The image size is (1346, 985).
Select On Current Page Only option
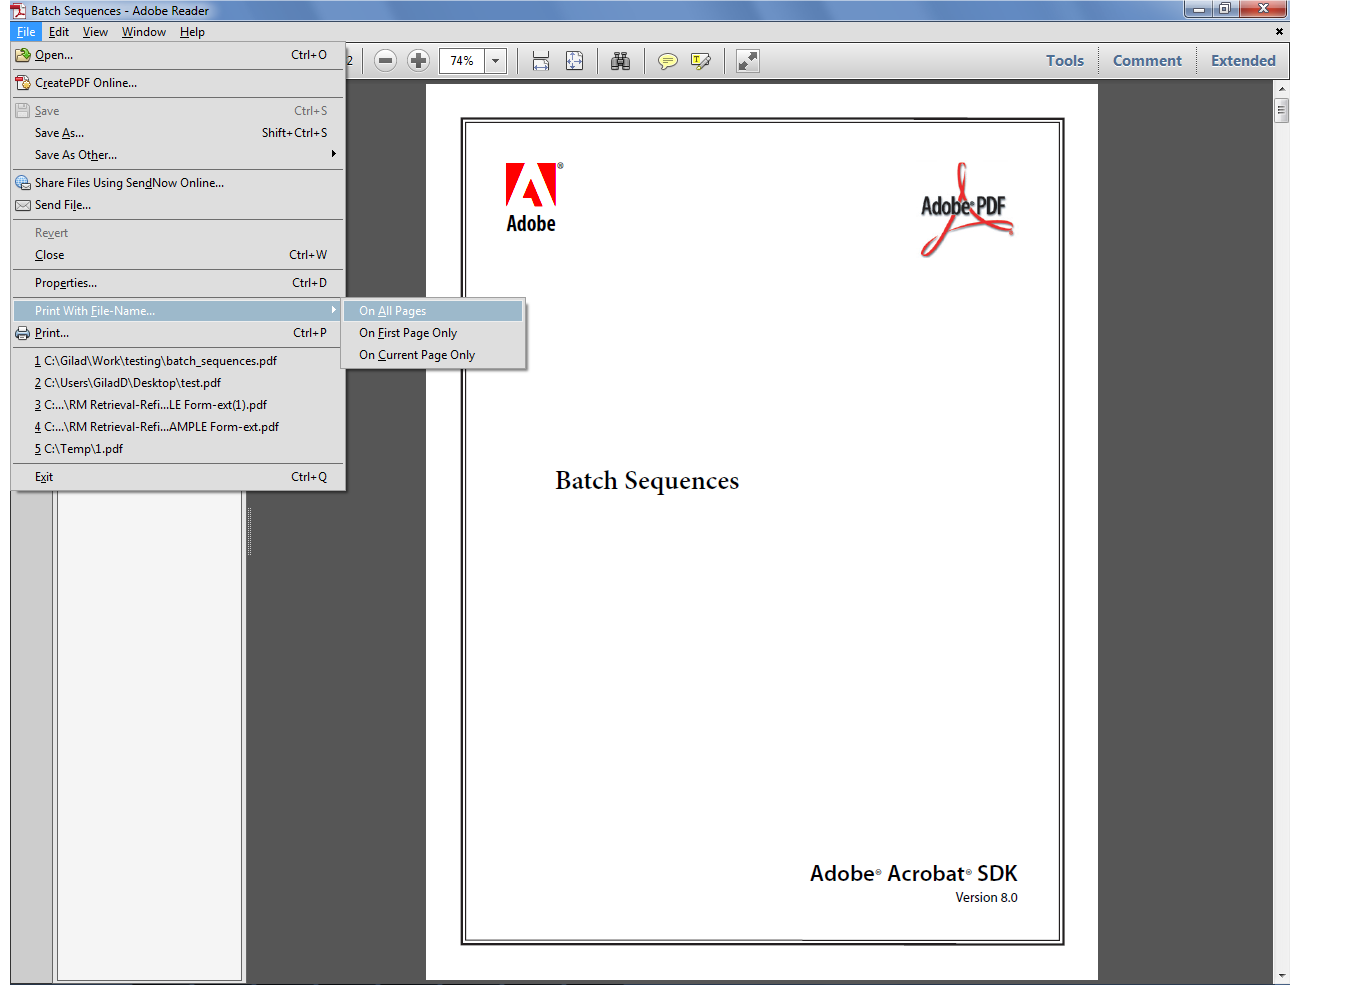416,354
